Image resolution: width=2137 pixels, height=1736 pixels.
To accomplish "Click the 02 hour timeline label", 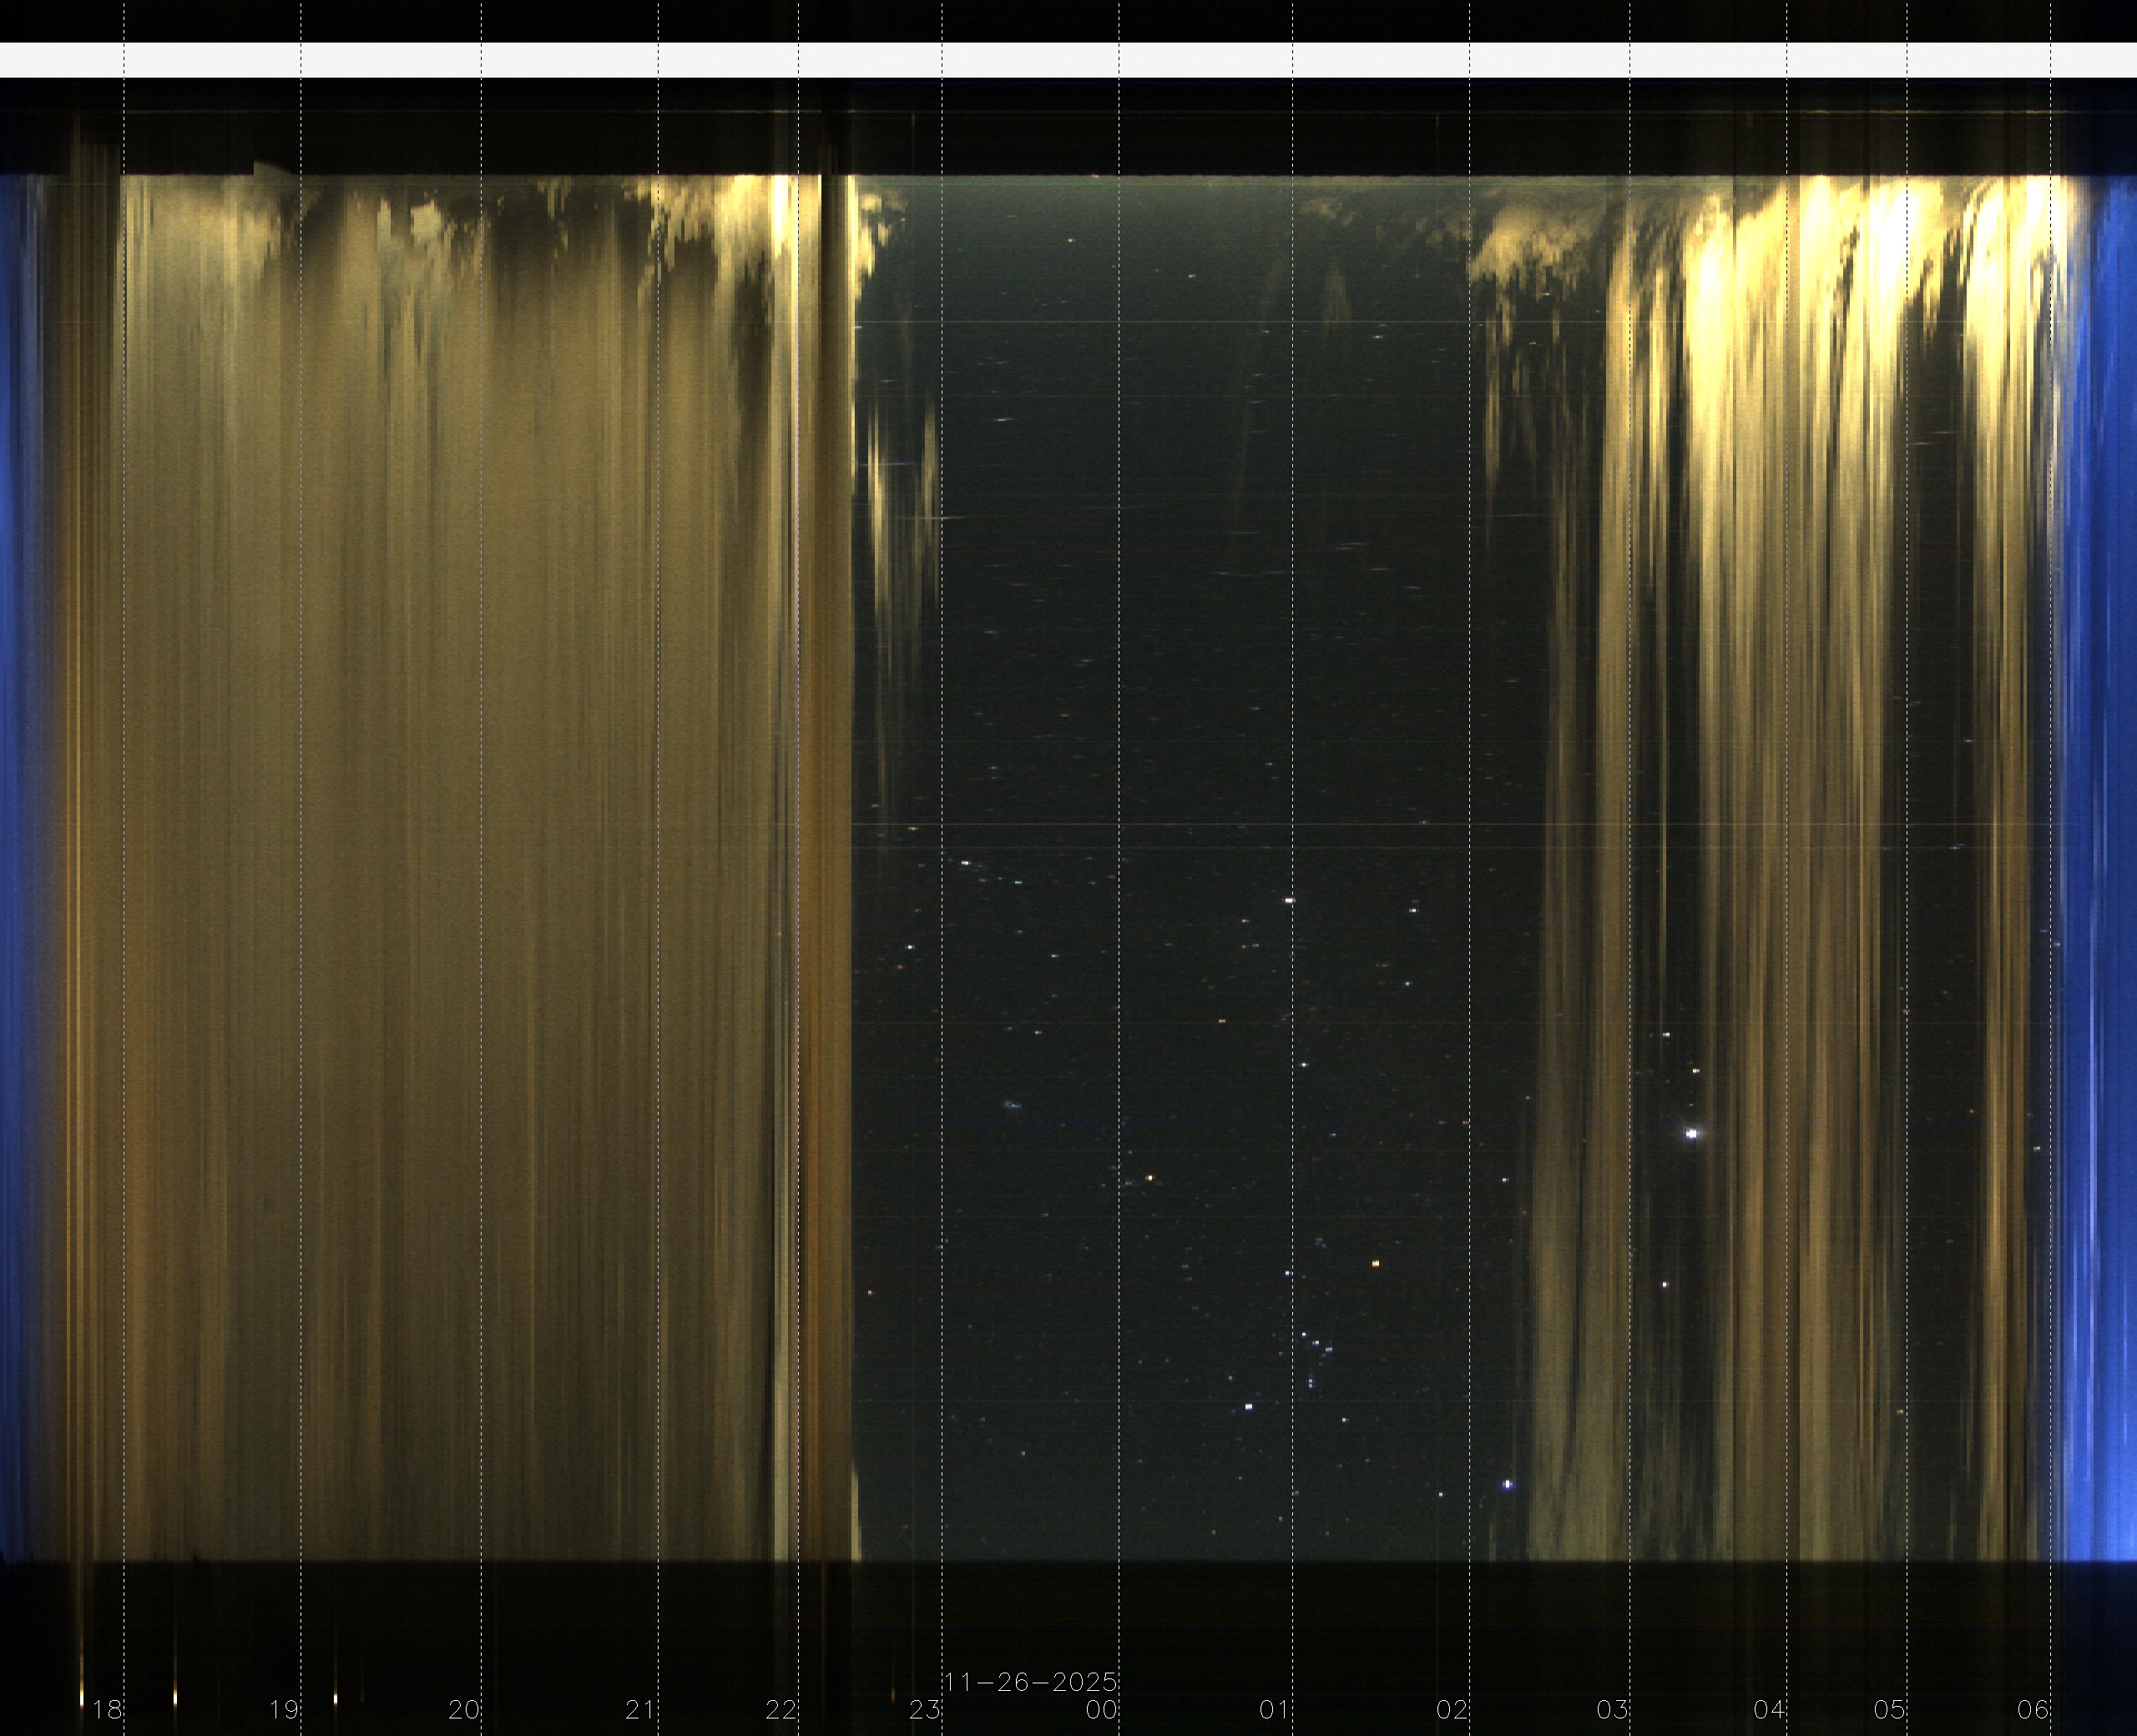I will coord(1452,1709).
